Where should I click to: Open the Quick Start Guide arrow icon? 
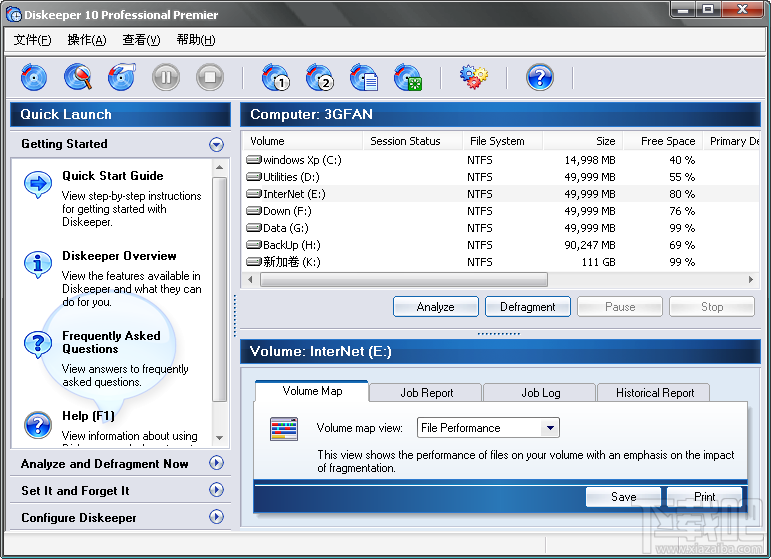(38, 184)
